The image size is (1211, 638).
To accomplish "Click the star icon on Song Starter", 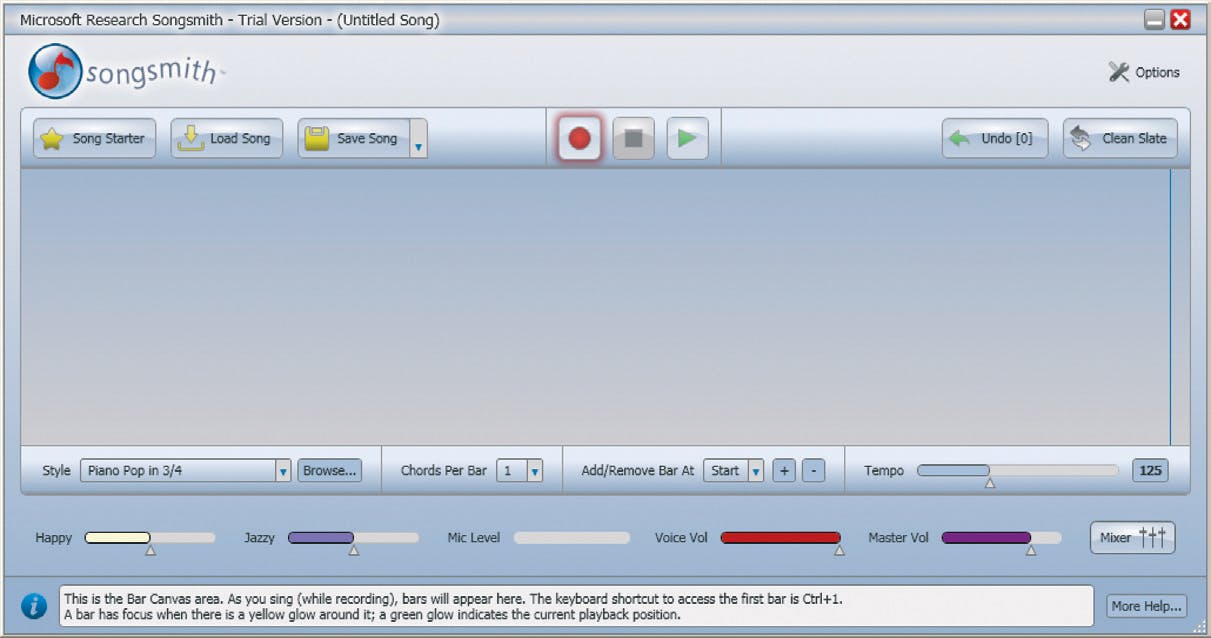I will (x=52, y=139).
